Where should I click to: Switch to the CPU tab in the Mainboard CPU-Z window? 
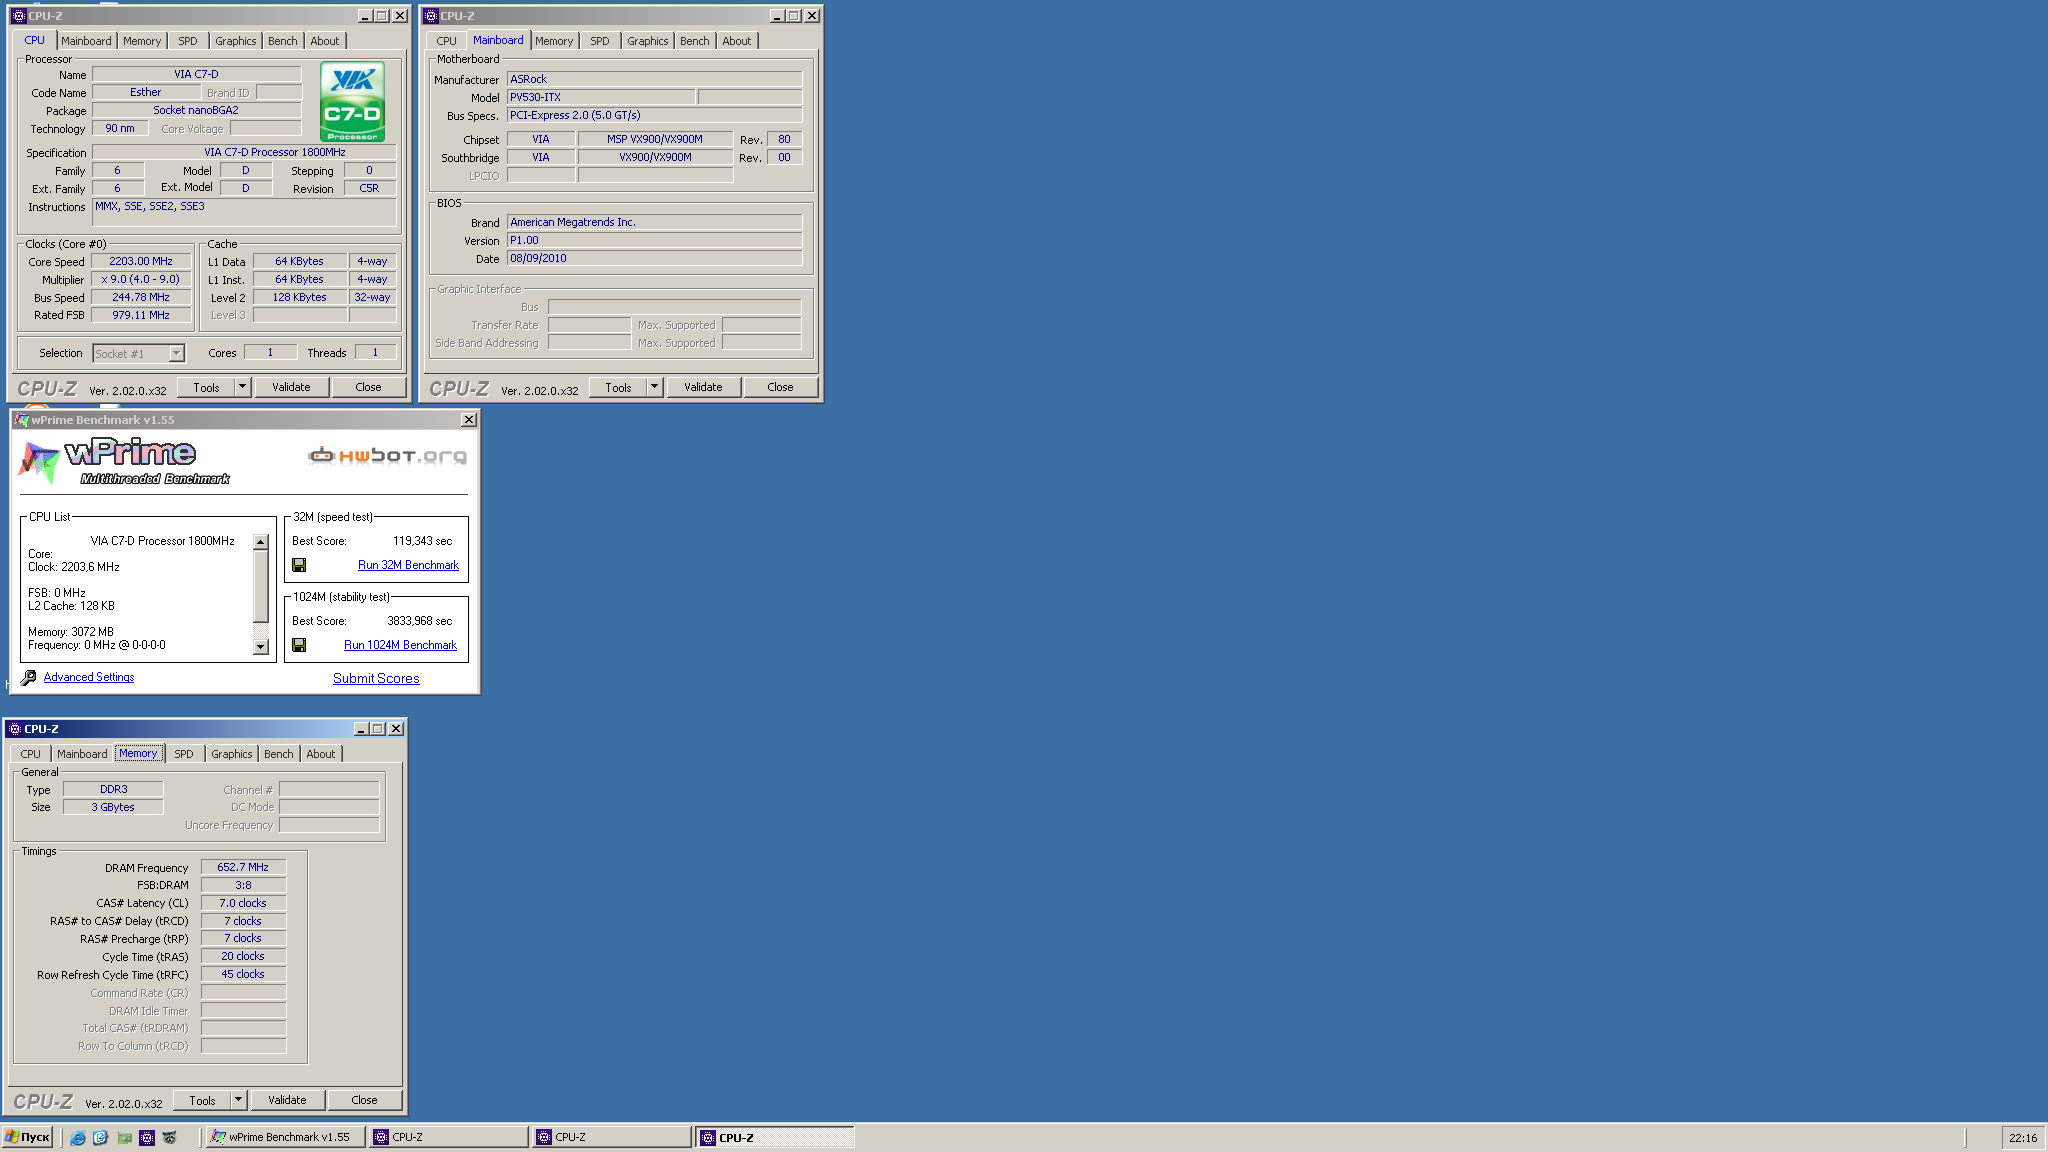(x=447, y=41)
